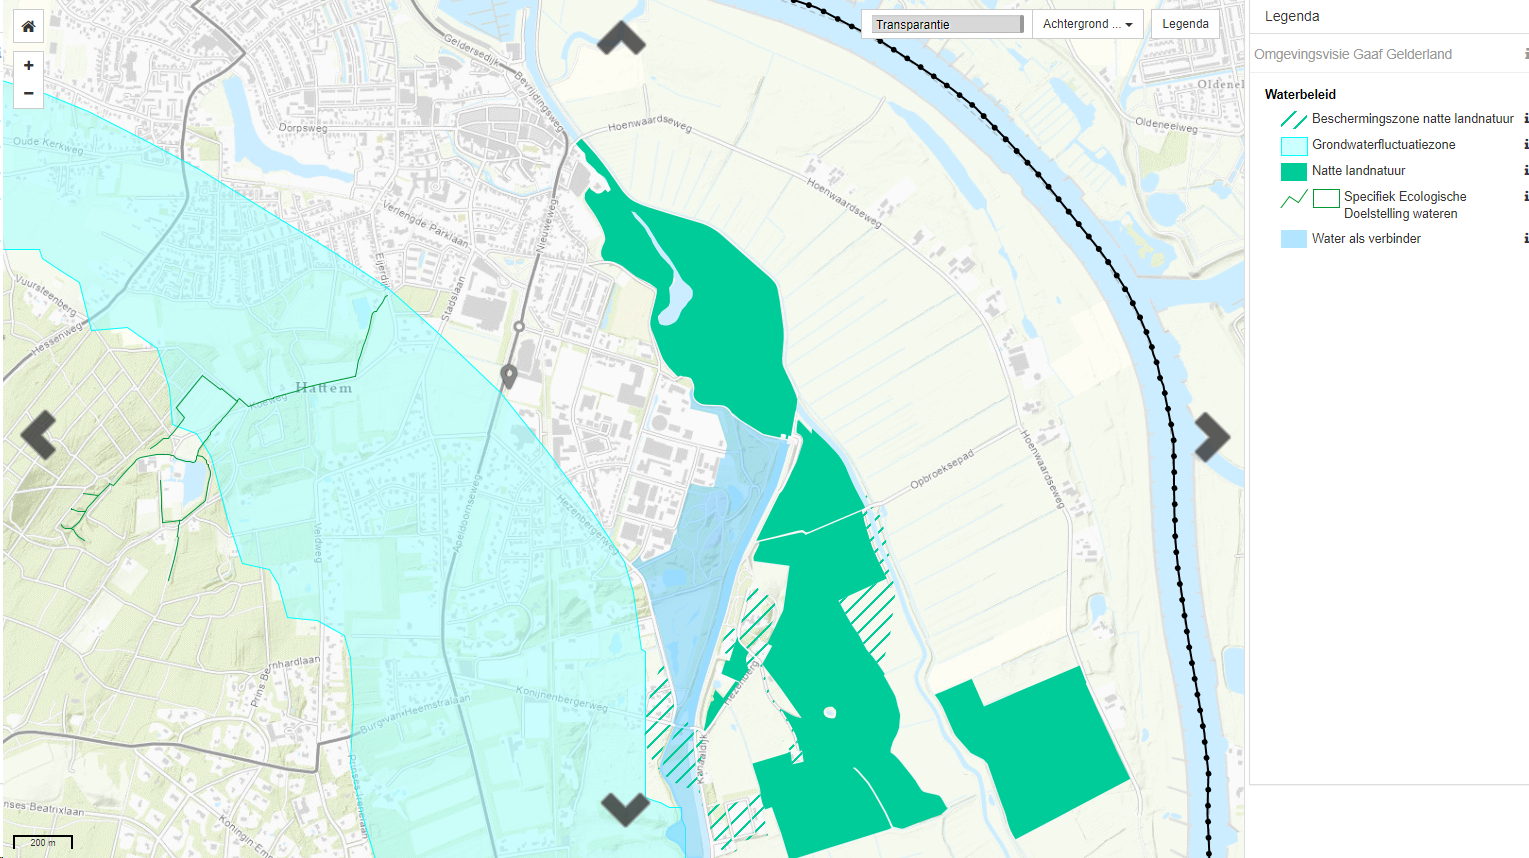Click the Geldersedijk road label
This screenshot has height=858, width=1529.
click(x=471, y=53)
